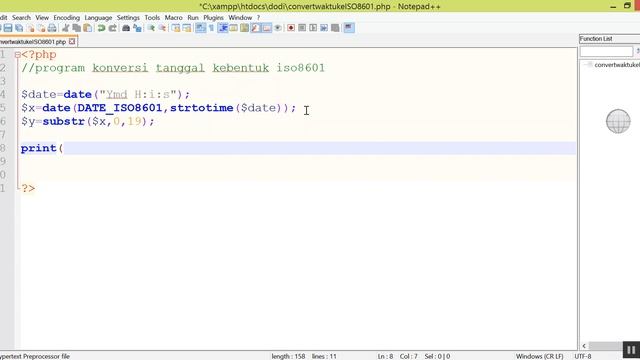Image resolution: width=640 pixels, height=360 pixels.
Task: Click the Save Recorded Macro icon
Action: (335, 28)
